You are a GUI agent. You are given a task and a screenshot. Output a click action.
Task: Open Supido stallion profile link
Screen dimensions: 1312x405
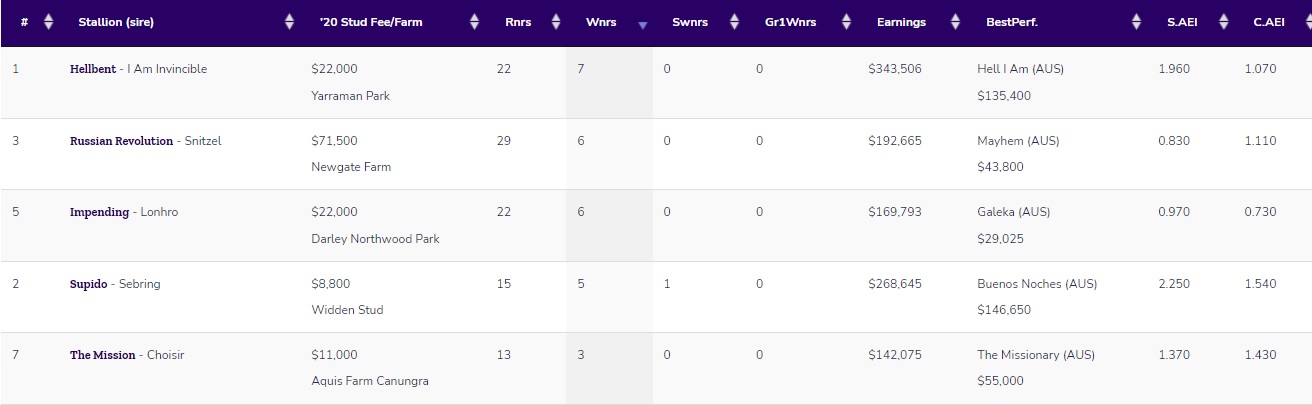(x=88, y=284)
